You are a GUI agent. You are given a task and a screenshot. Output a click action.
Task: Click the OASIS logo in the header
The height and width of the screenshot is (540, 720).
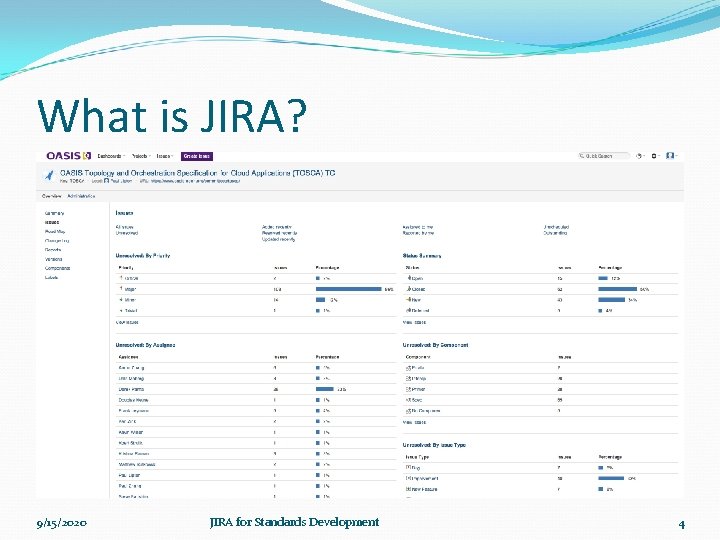point(69,156)
